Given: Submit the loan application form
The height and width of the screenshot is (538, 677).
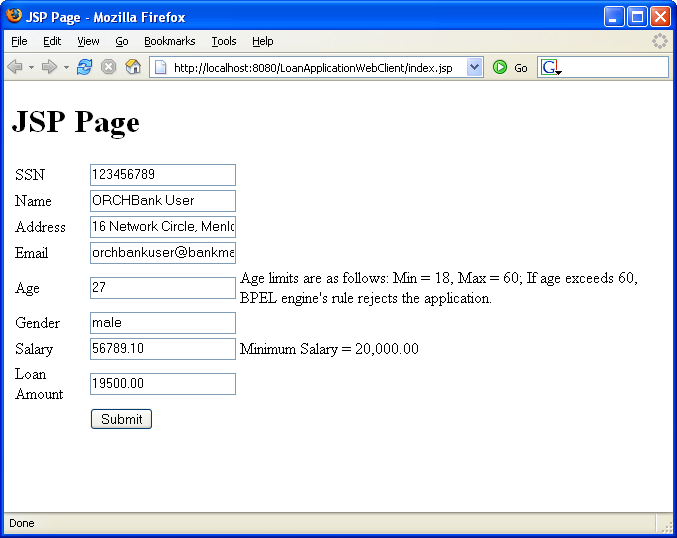Looking at the screenshot, I should click(x=121, y=419).
